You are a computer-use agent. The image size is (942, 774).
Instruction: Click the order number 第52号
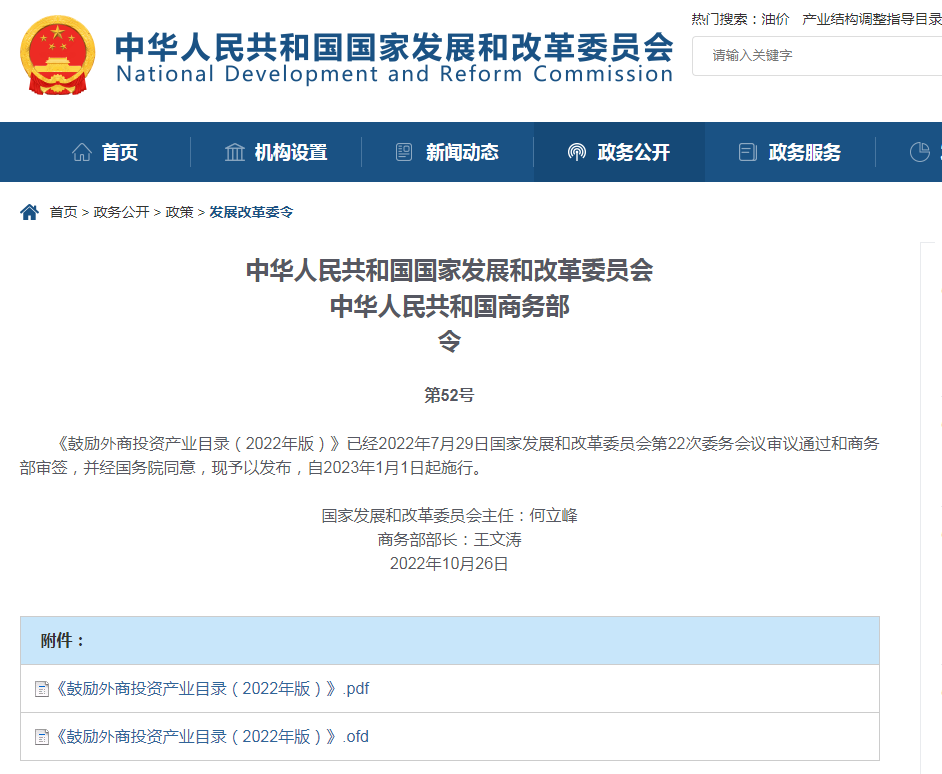(449, 395)
